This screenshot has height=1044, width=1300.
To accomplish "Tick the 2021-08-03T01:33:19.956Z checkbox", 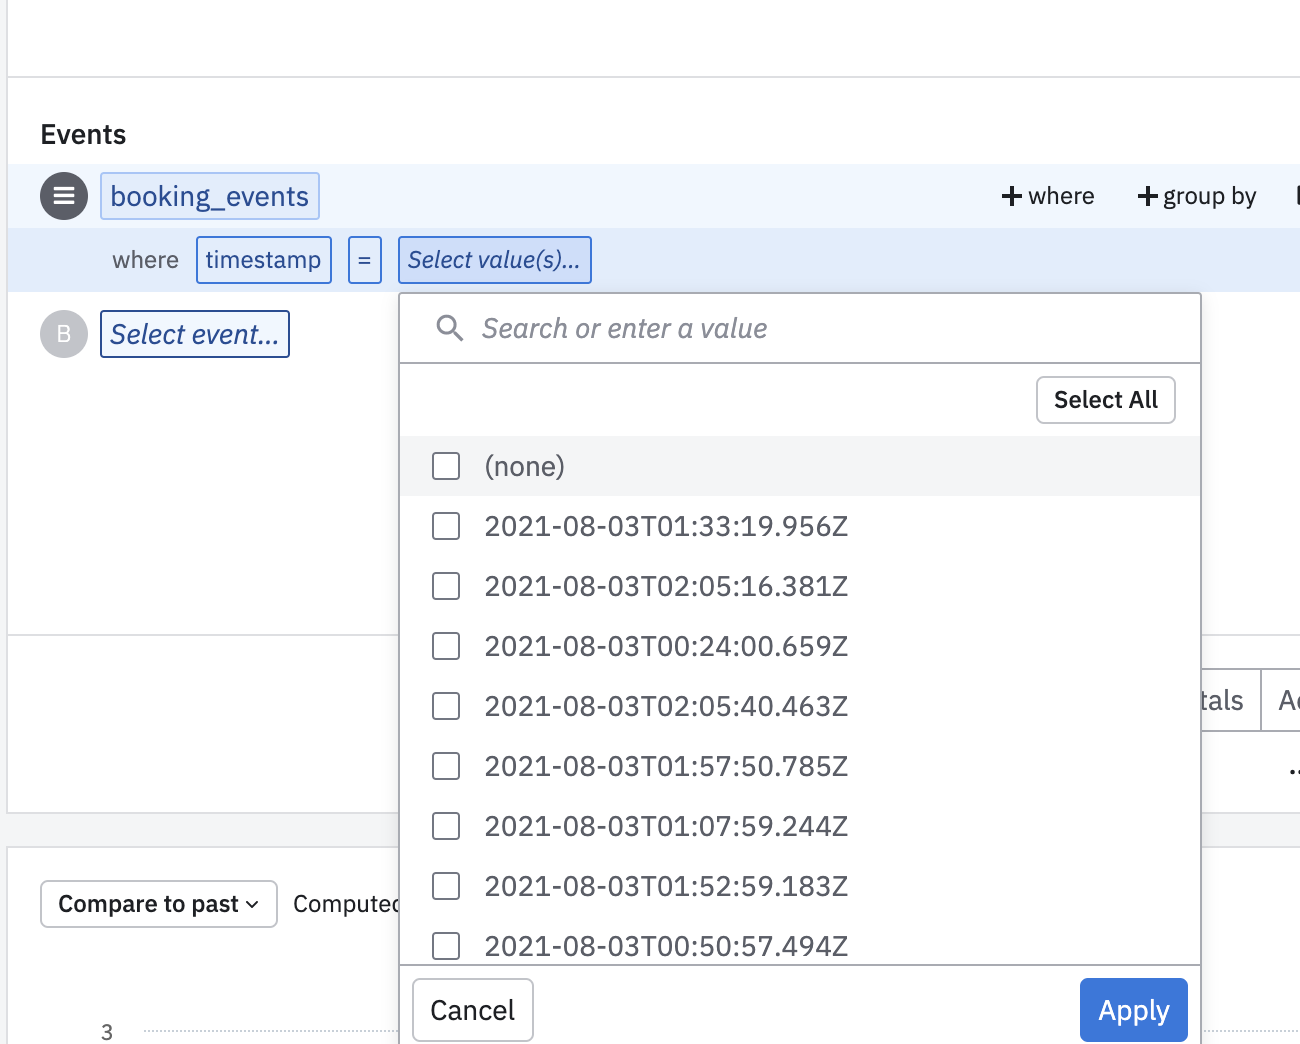I will 446,526.
